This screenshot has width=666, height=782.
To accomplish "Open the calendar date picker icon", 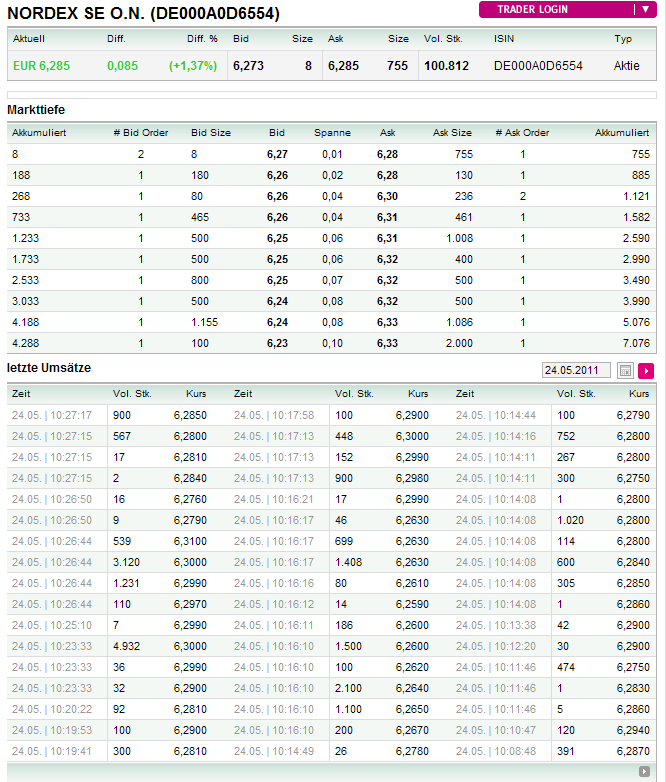I will [x=625, y=371].
